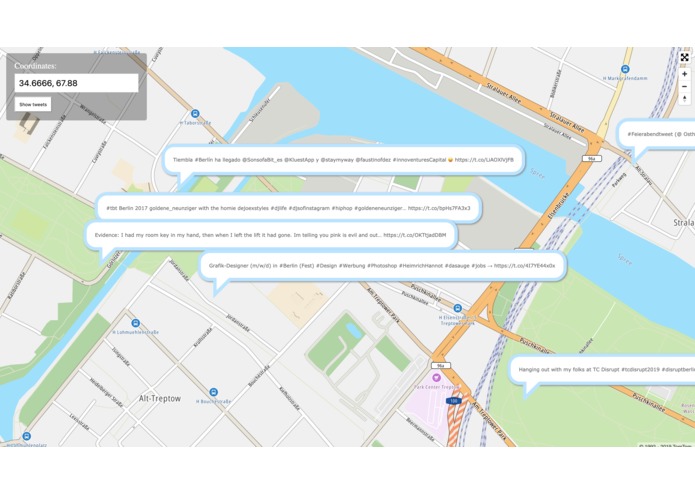
Task: Click the Coordinates input field
Action: point(76,83)
